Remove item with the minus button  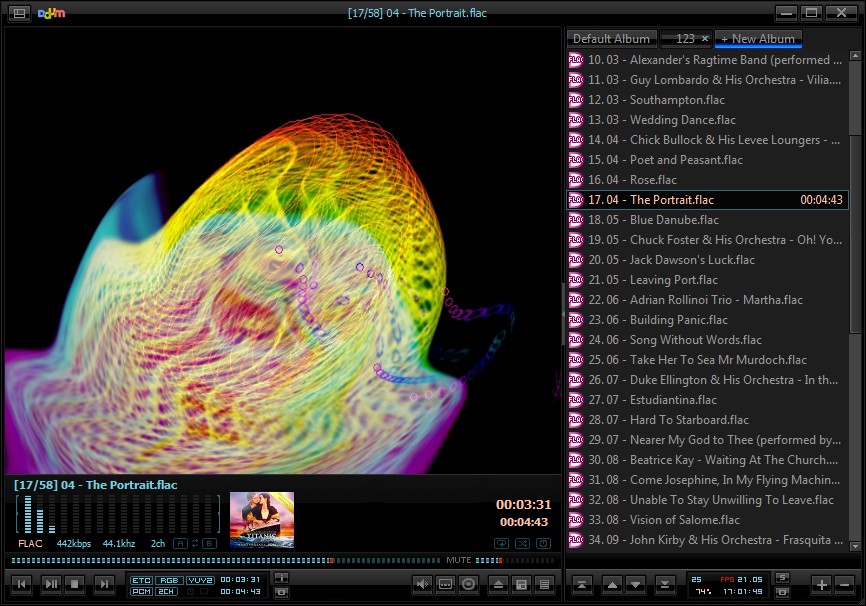[844, 584]
